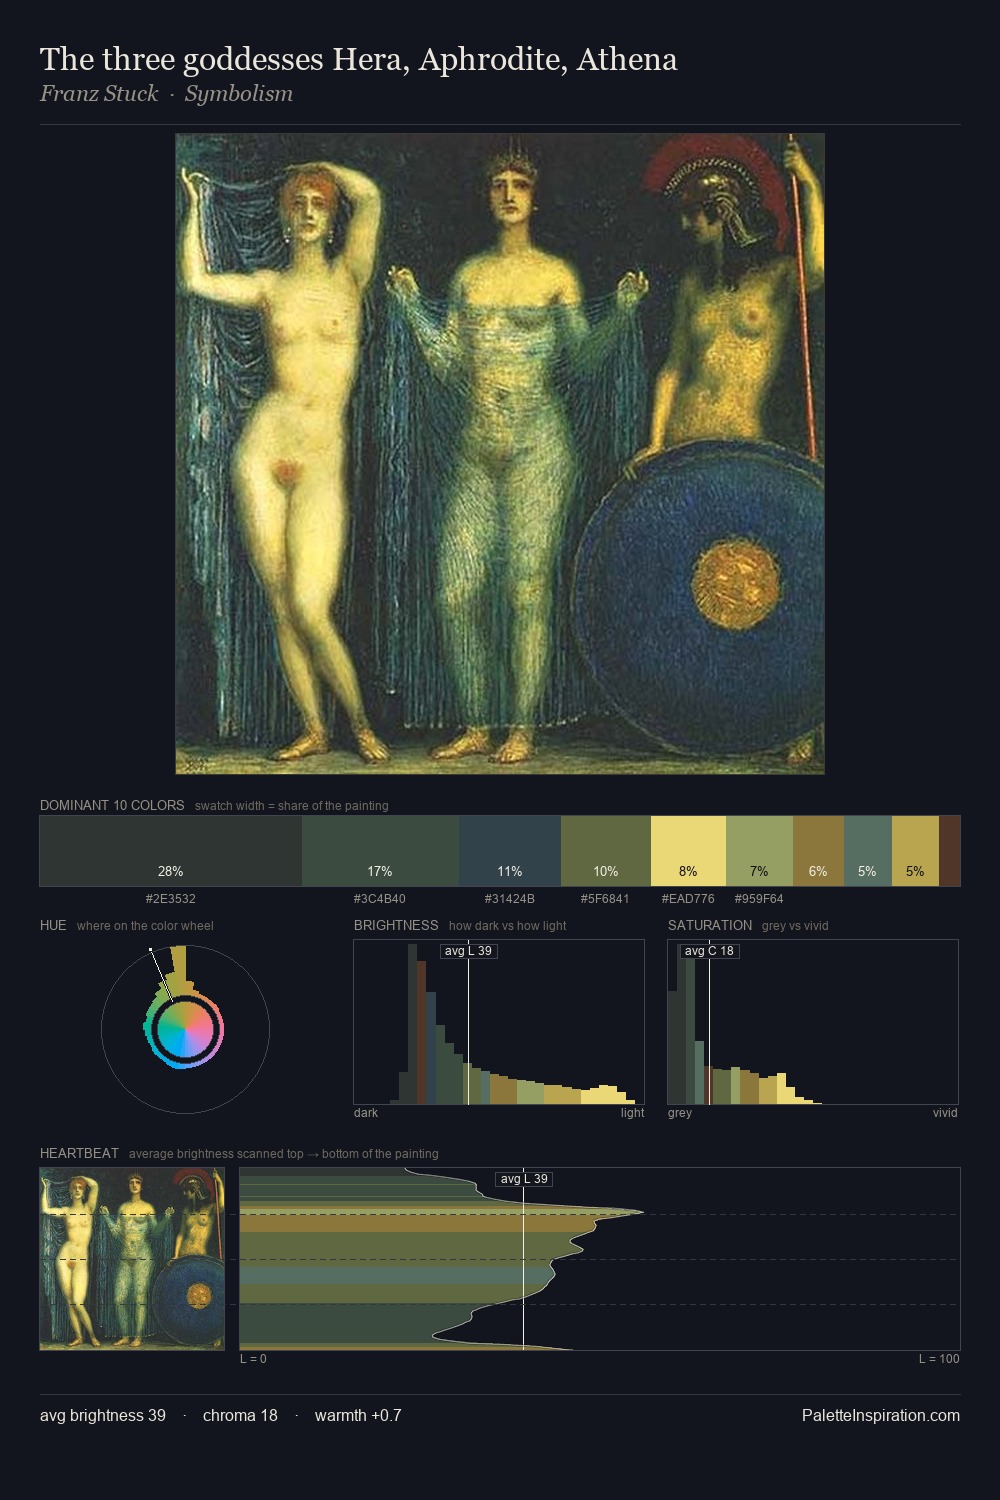Click the 'HEARTBEAT' section heading
1000x1500 pixels.
pyautogui.click(x=79, y=1153)
